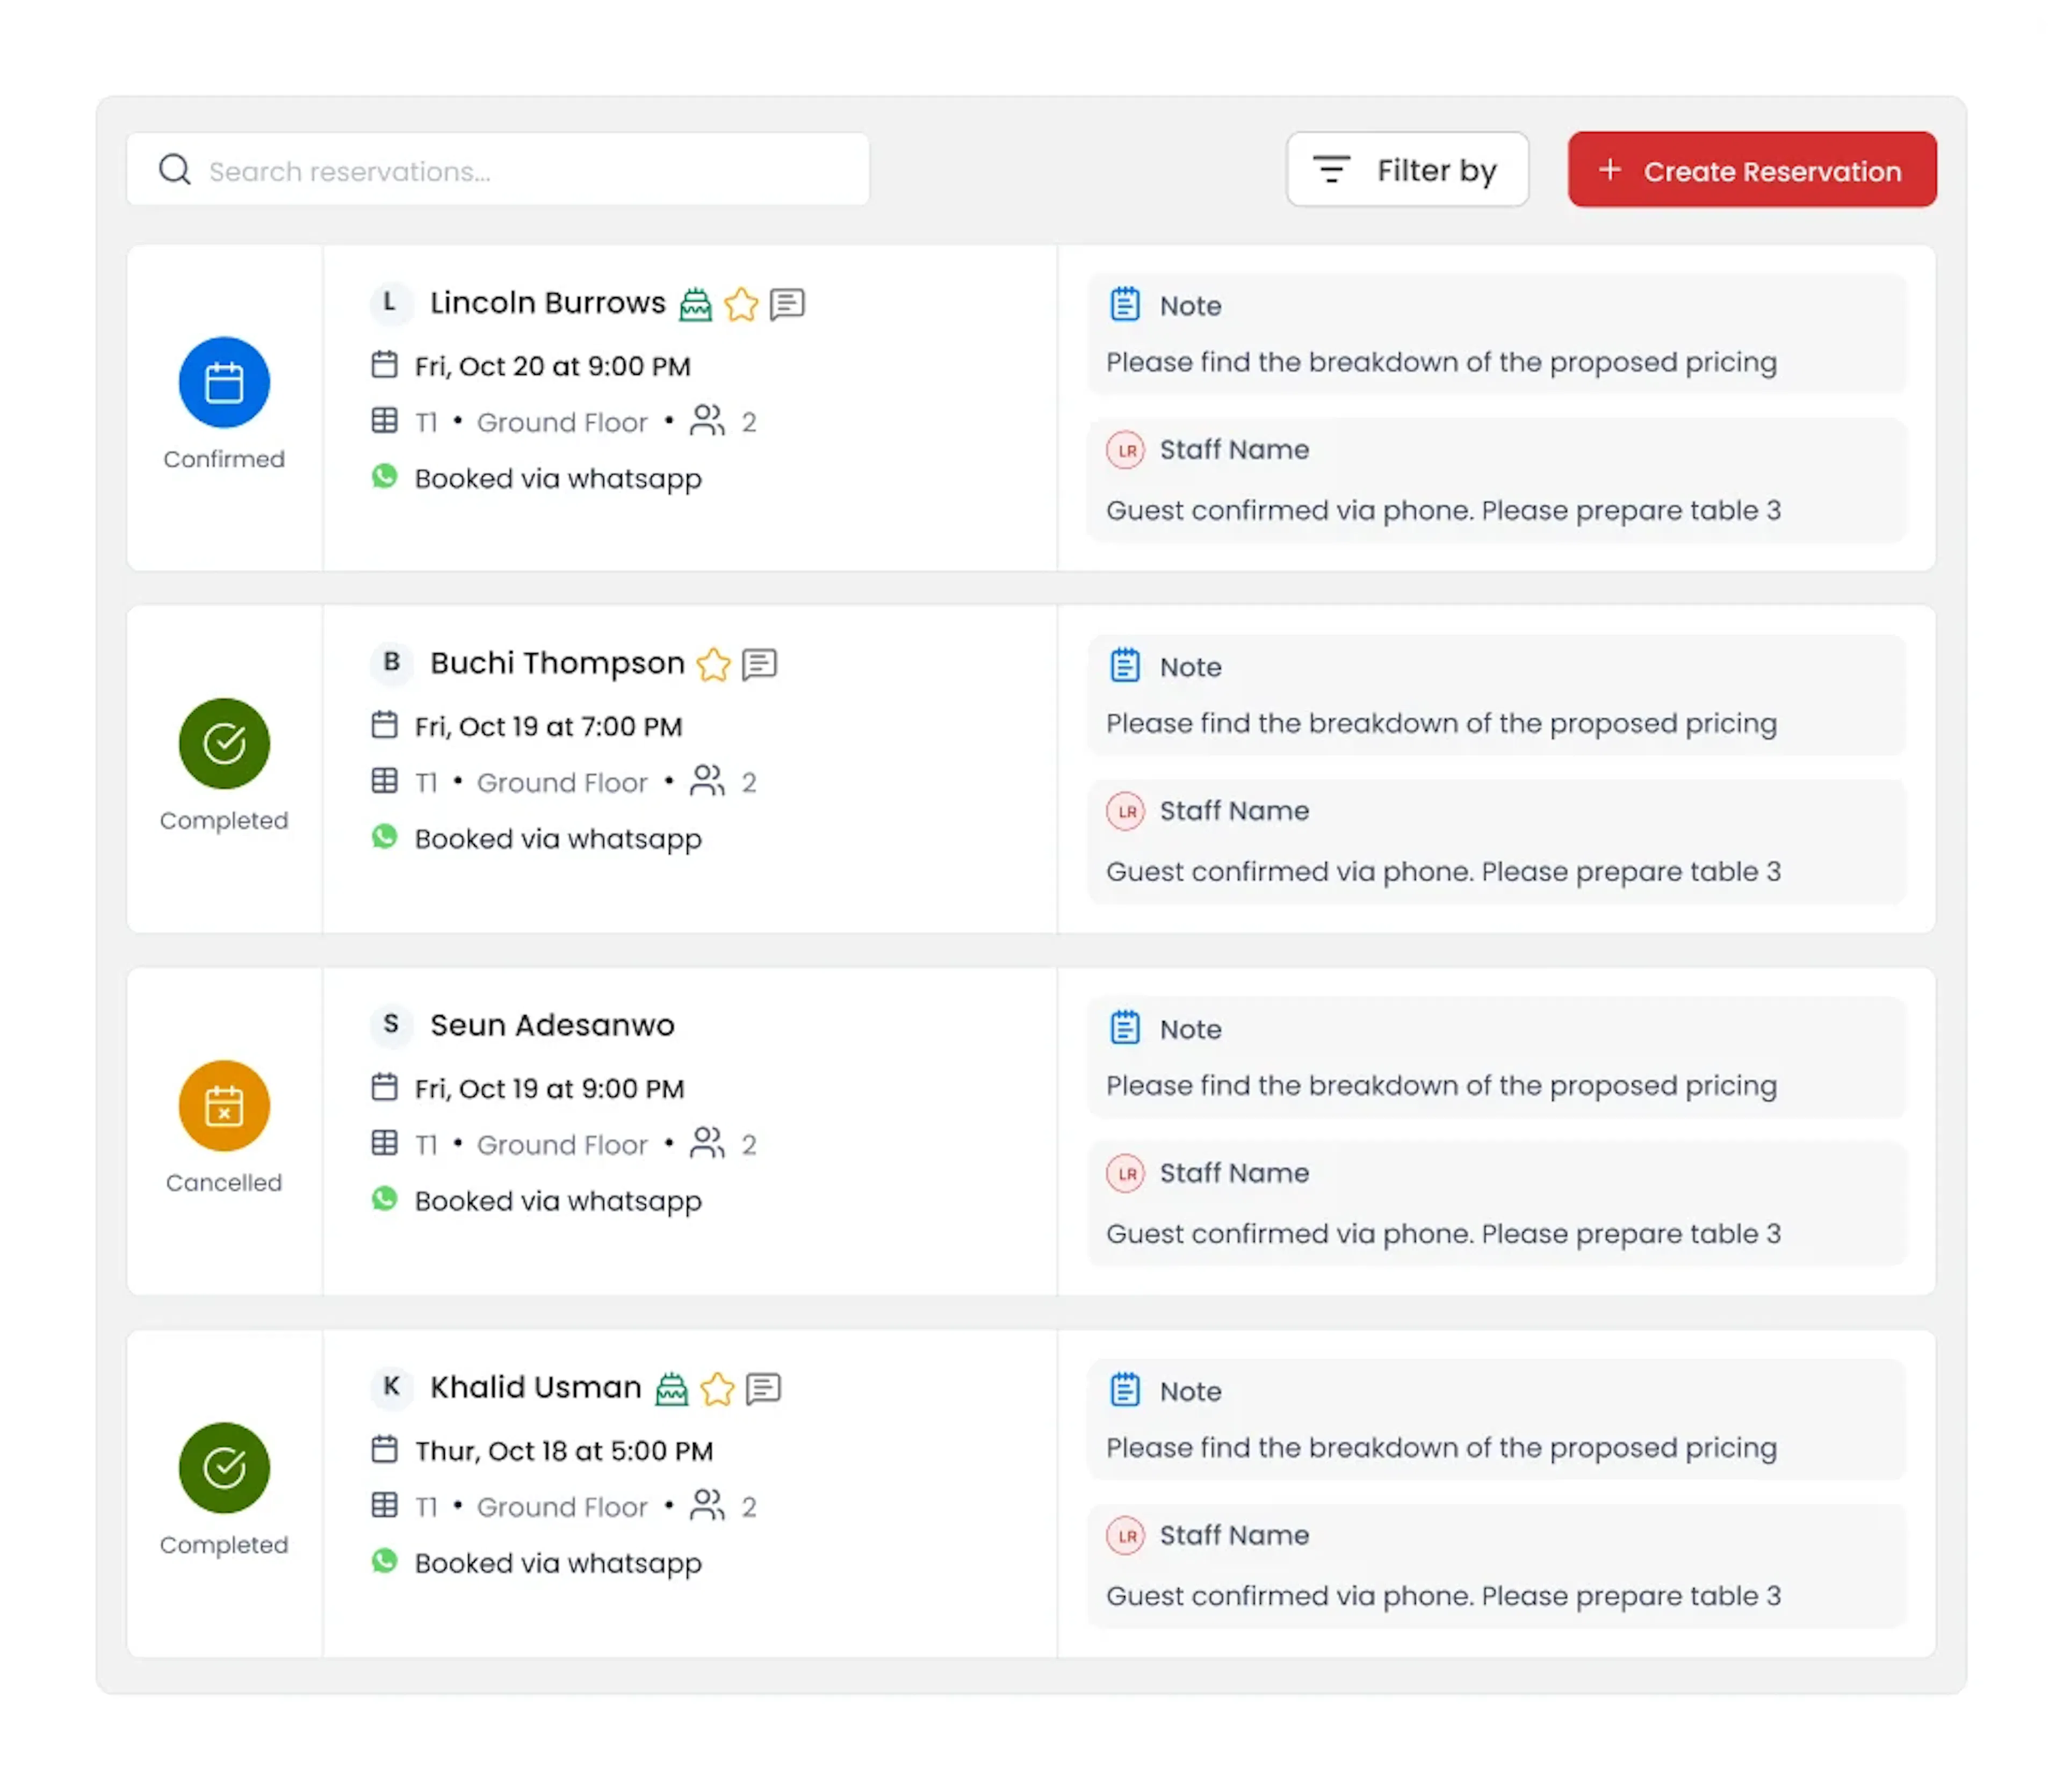Screen dimensions: 2063x1792
Task: Open the Filter by dropdown
Action: click(x=1407, y=170)
